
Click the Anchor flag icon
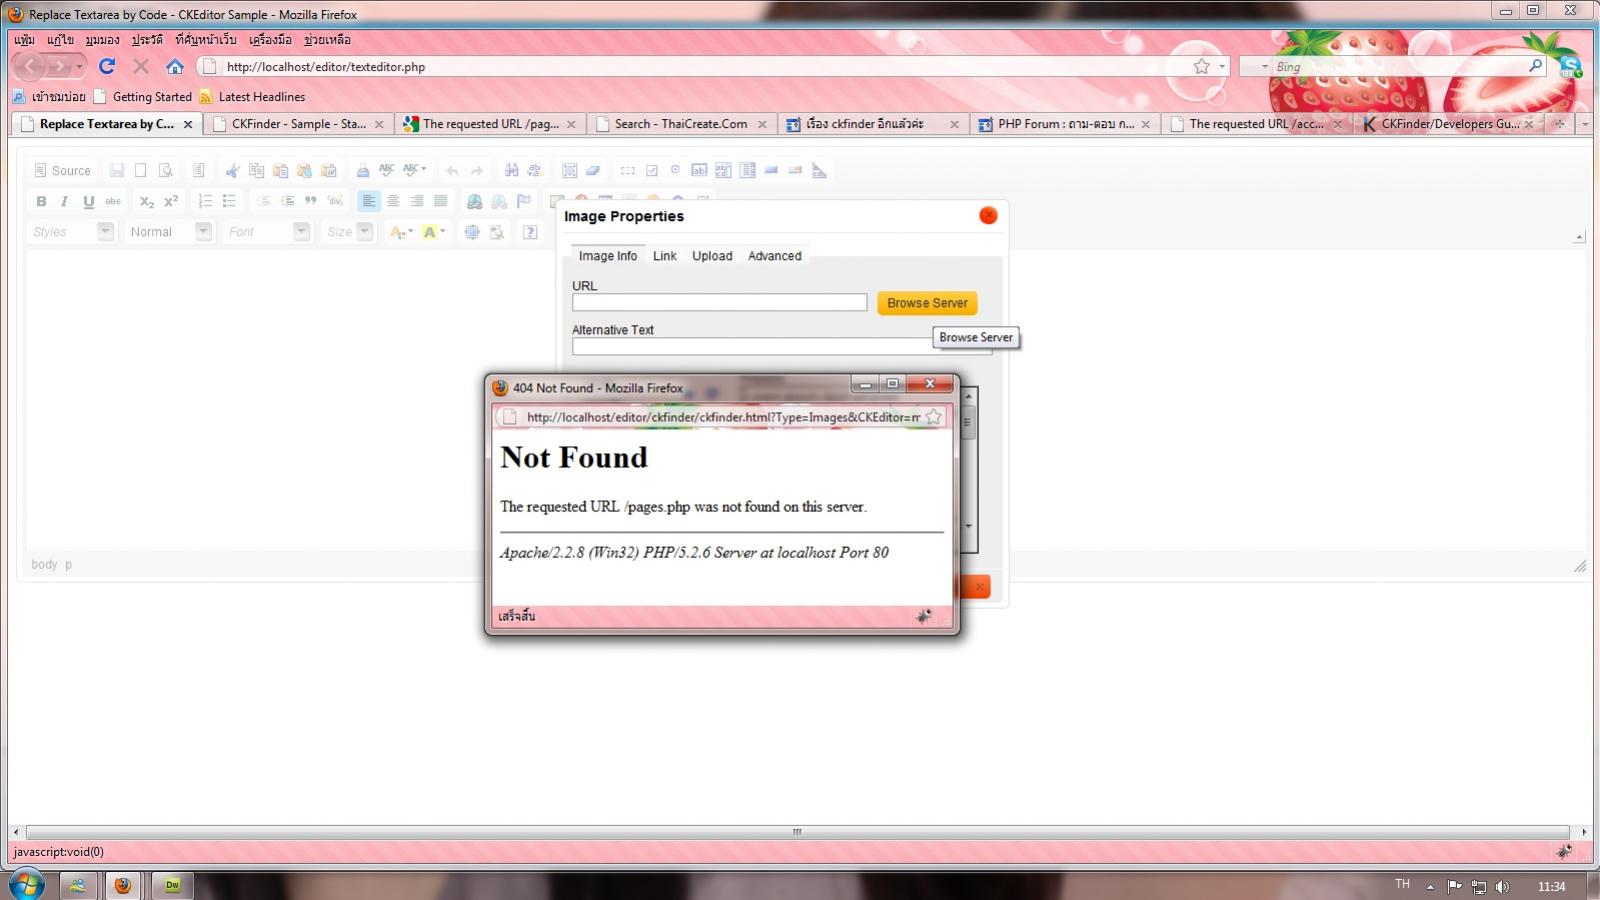(x=523, y=201)
